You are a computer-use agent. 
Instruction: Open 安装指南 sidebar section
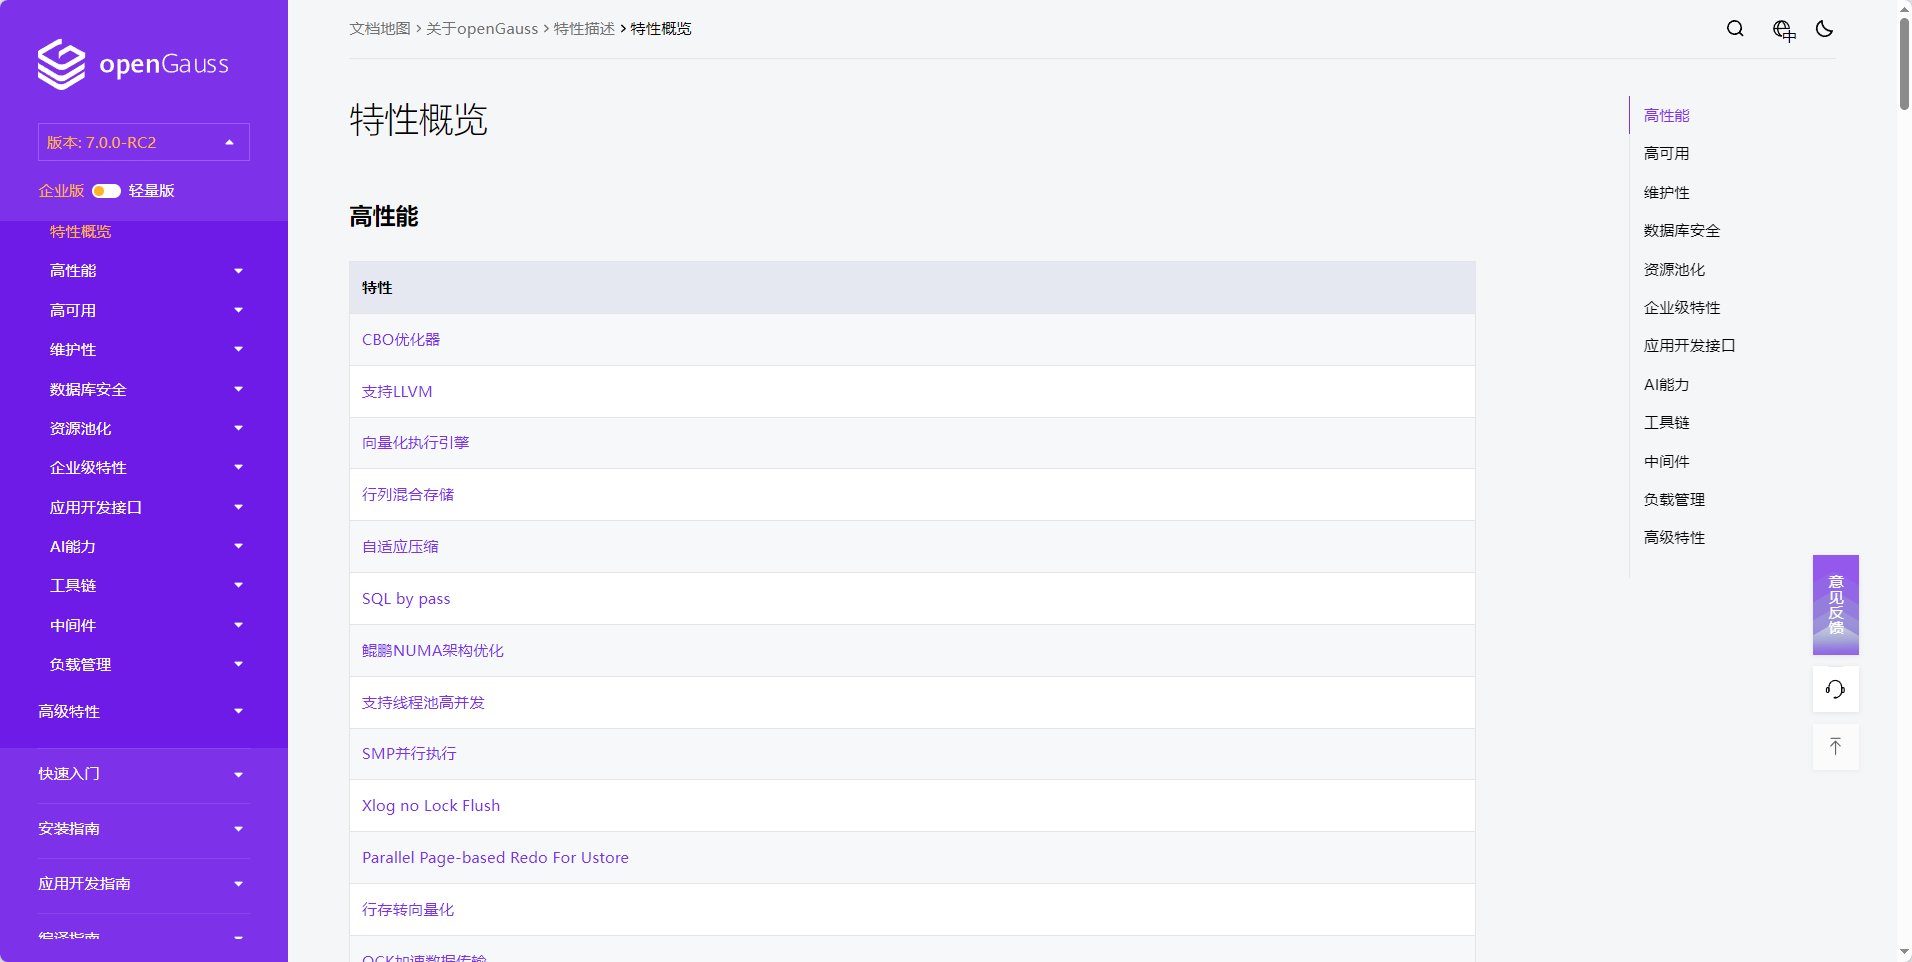click(69, 829)
